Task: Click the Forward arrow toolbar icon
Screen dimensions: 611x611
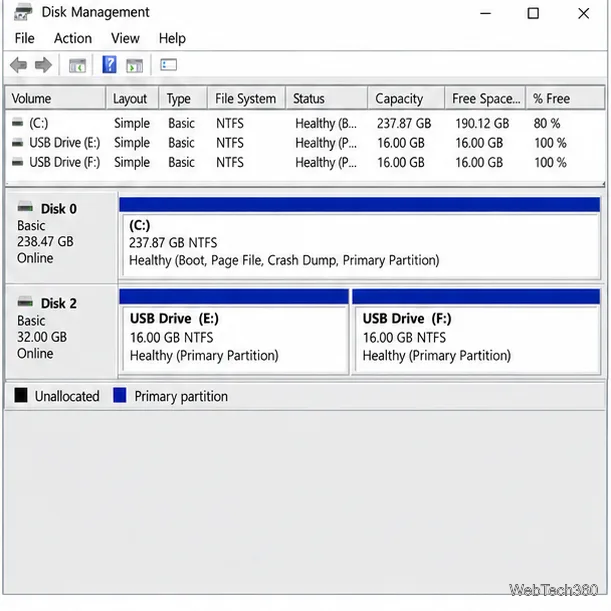Action: [x=43, y=65]
